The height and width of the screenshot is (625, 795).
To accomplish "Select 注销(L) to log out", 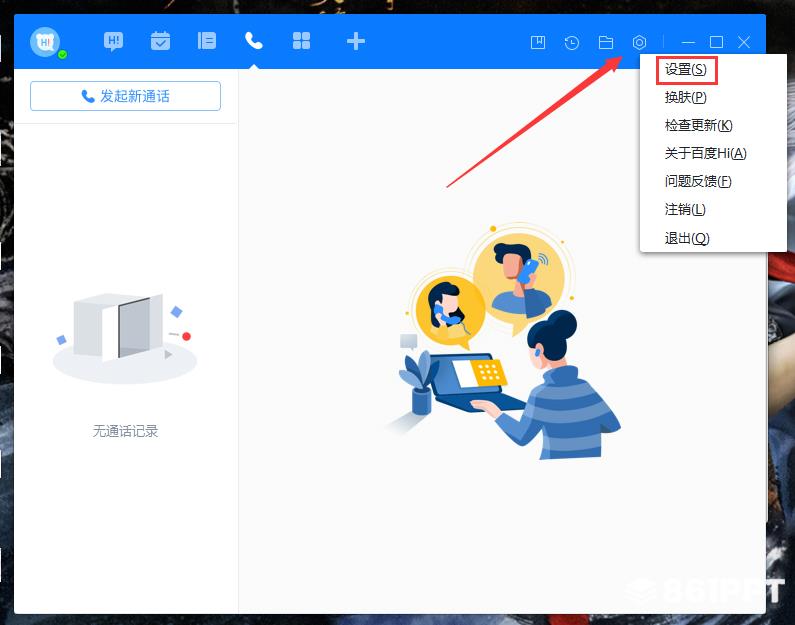I will pos(685,209).
